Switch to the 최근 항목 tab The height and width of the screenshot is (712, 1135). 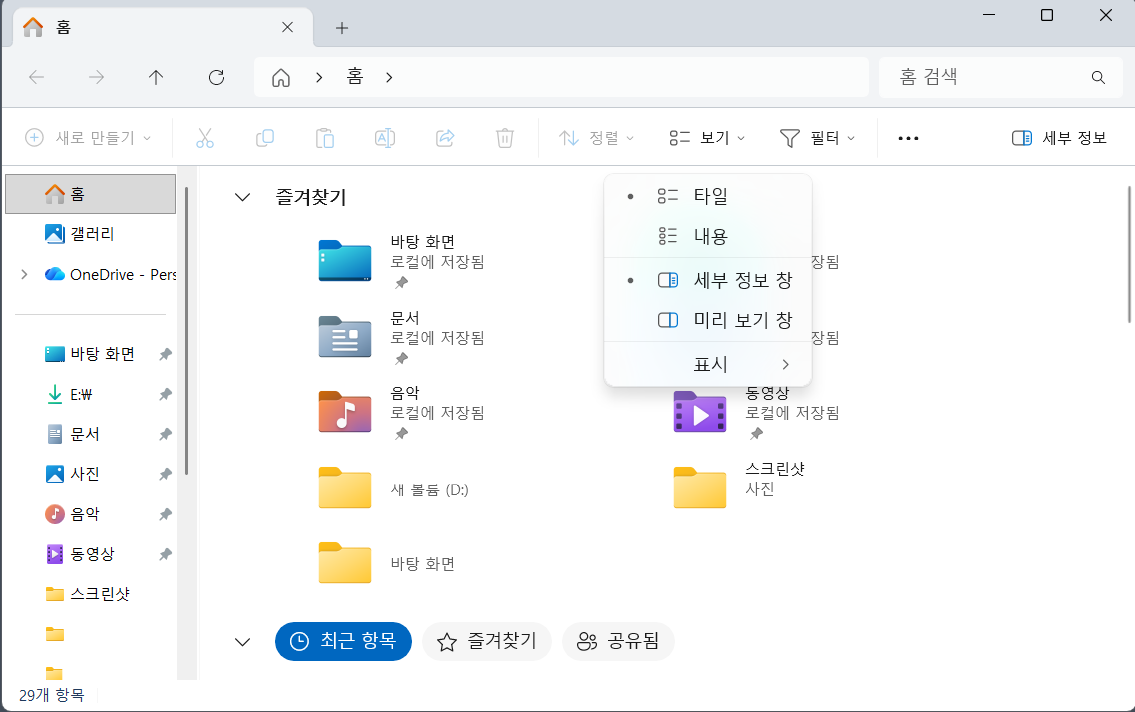(x=343, y=641)
